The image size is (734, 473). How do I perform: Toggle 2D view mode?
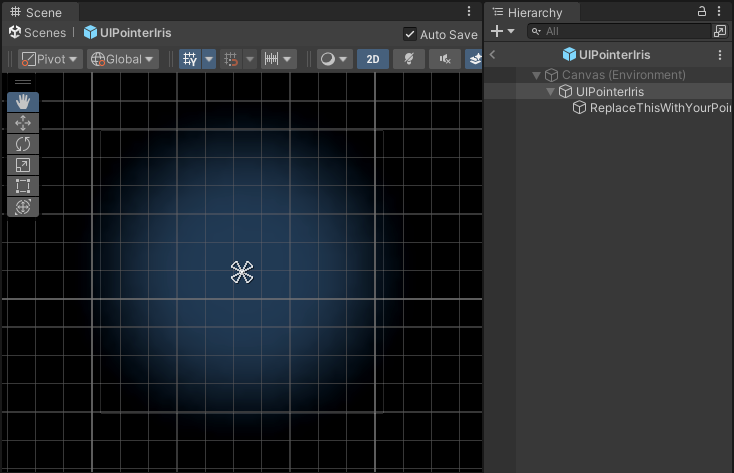point(373,59)
